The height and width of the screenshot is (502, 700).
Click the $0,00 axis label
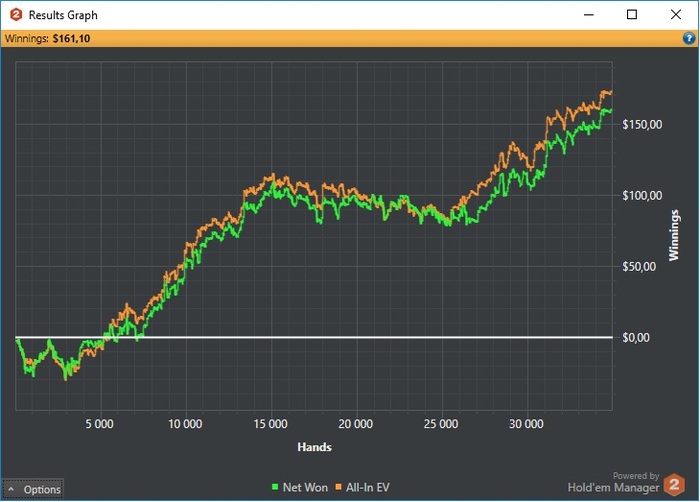(x=636, y=338)
